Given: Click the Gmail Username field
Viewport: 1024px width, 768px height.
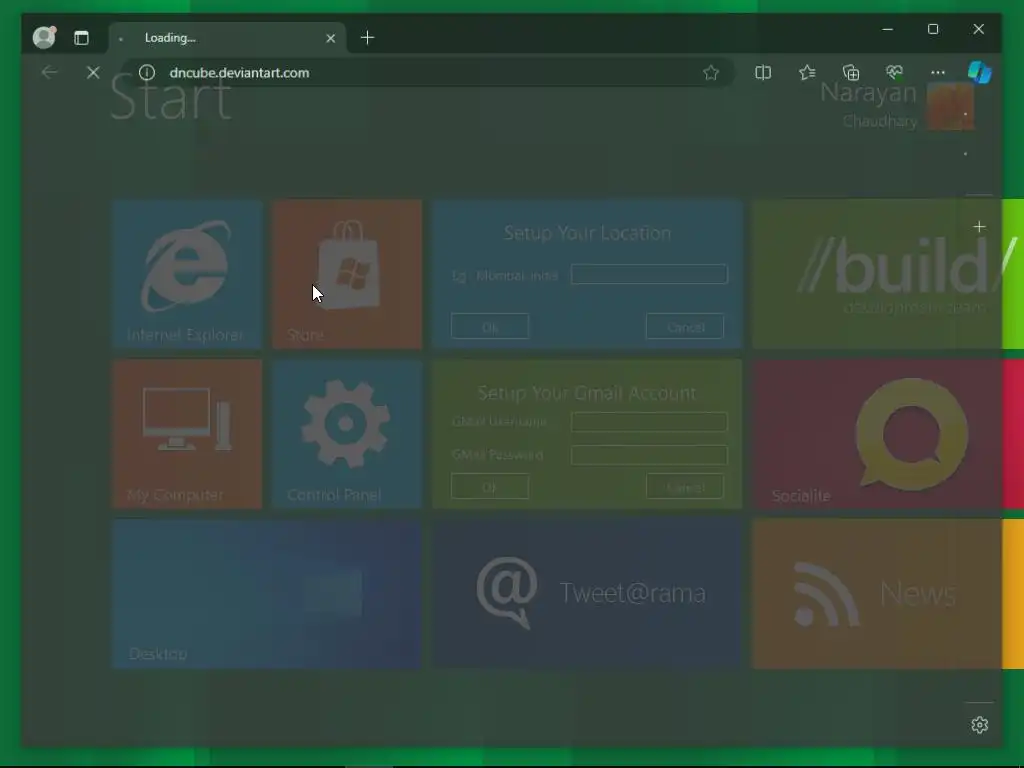Looking at the screenshot, I should 649,422.
